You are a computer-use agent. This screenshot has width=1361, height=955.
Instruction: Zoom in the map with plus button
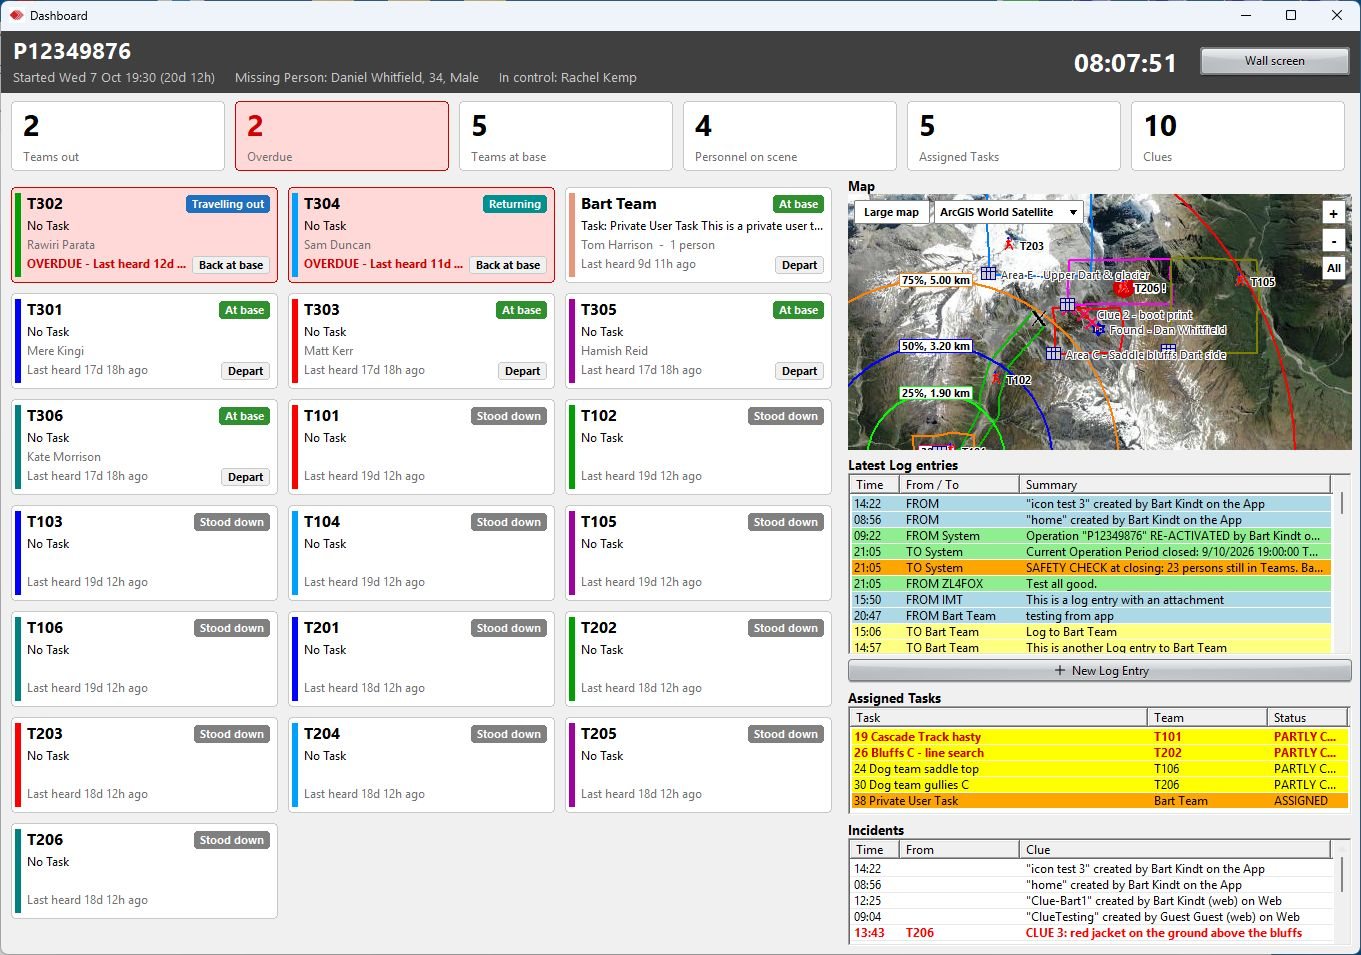coord(1333,213)
